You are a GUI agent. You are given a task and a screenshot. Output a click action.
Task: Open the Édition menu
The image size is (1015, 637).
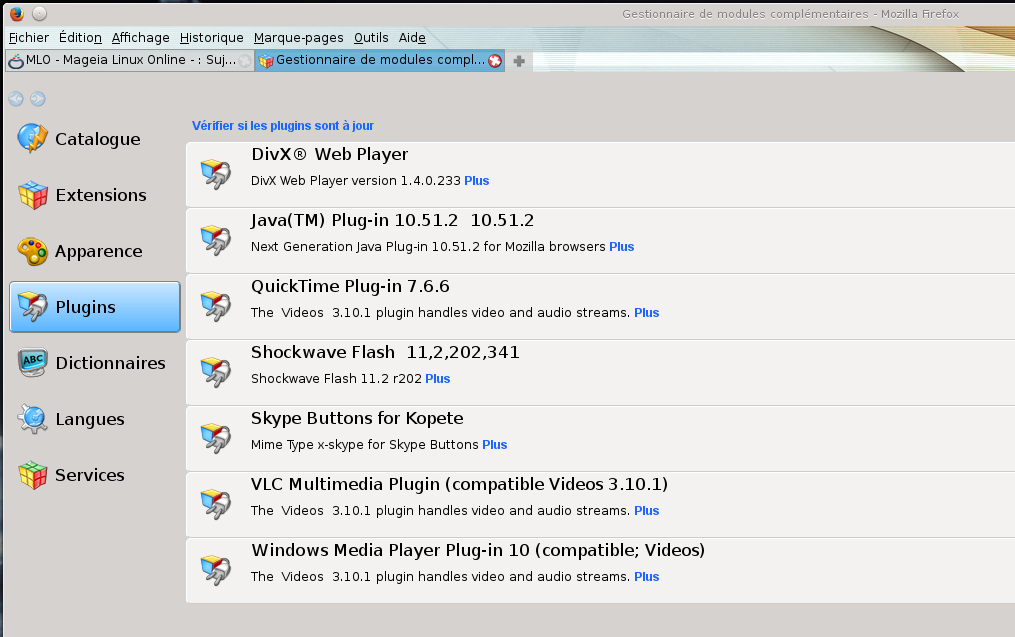point(80,38)
